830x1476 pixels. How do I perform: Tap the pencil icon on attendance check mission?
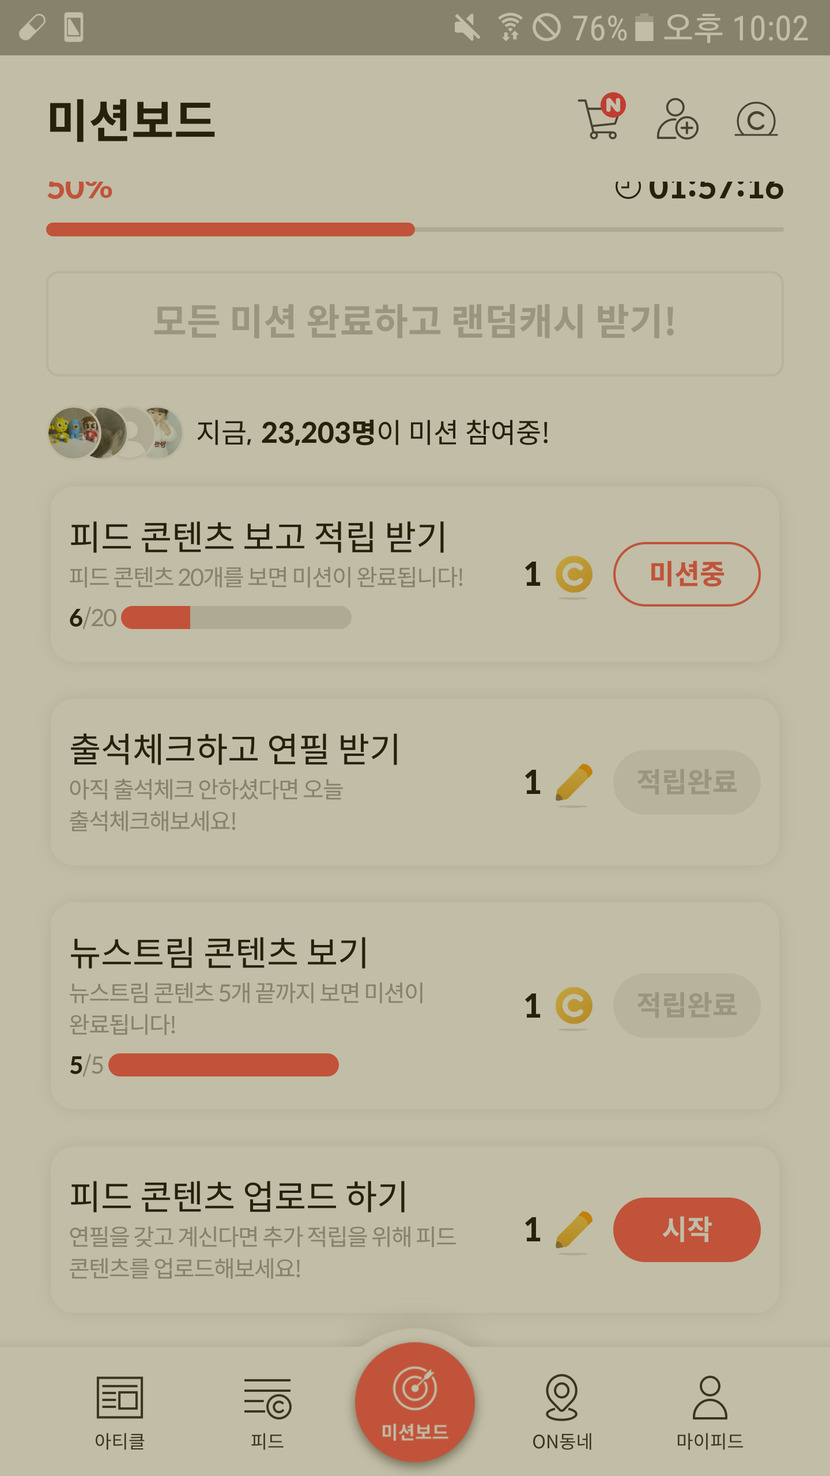tap(573, 783)
